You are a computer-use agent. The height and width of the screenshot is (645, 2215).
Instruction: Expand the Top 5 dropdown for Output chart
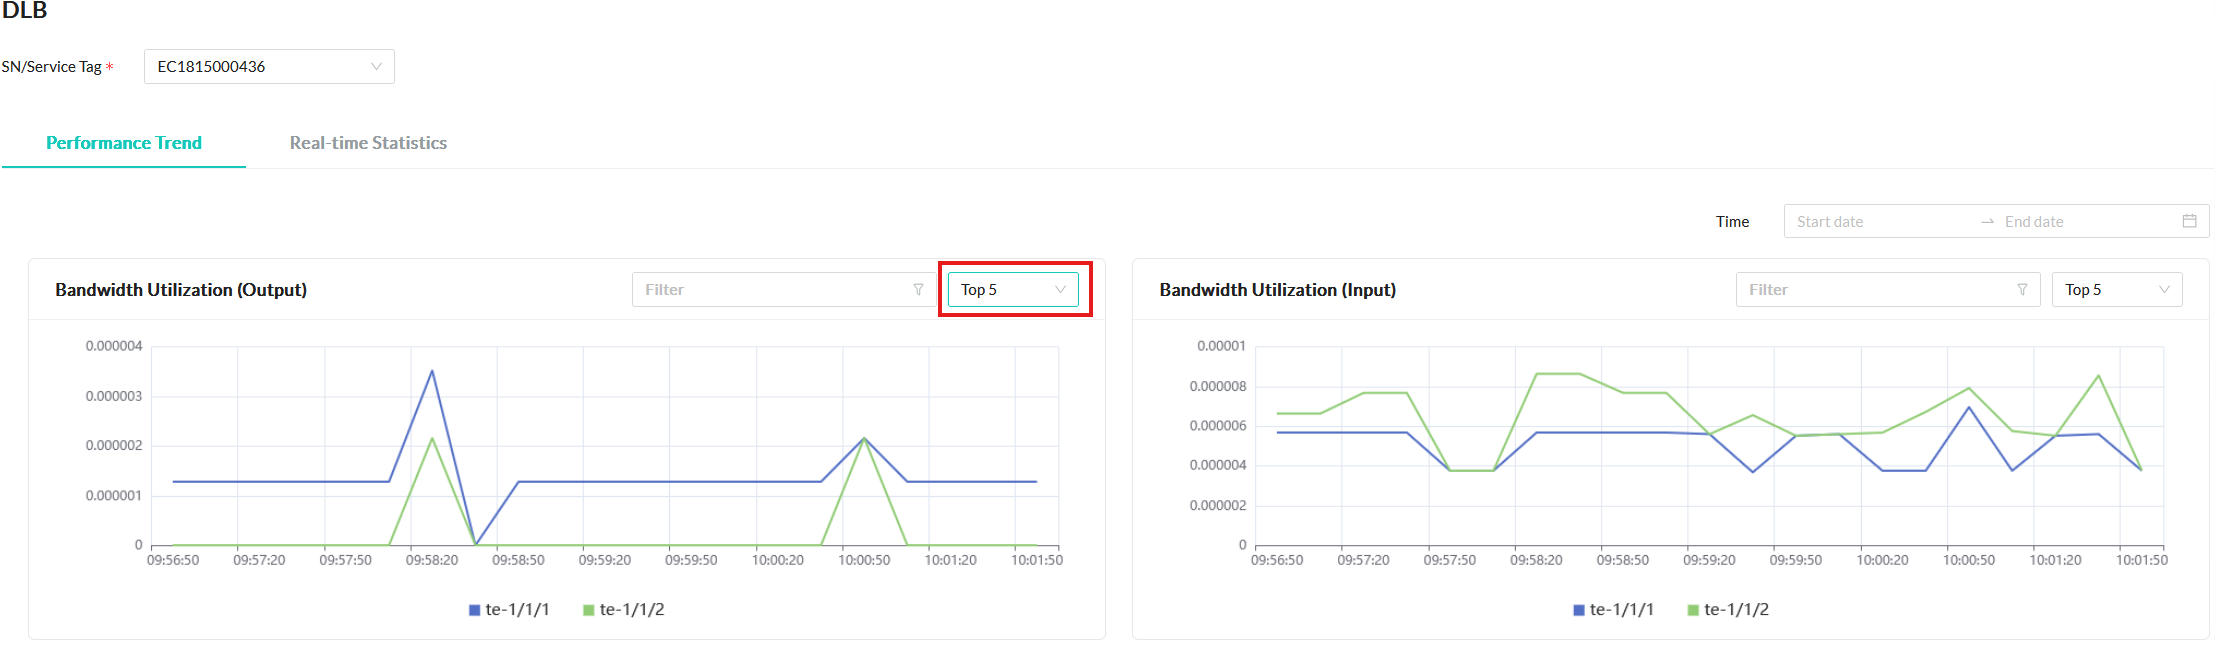(x=1012, y=290)
